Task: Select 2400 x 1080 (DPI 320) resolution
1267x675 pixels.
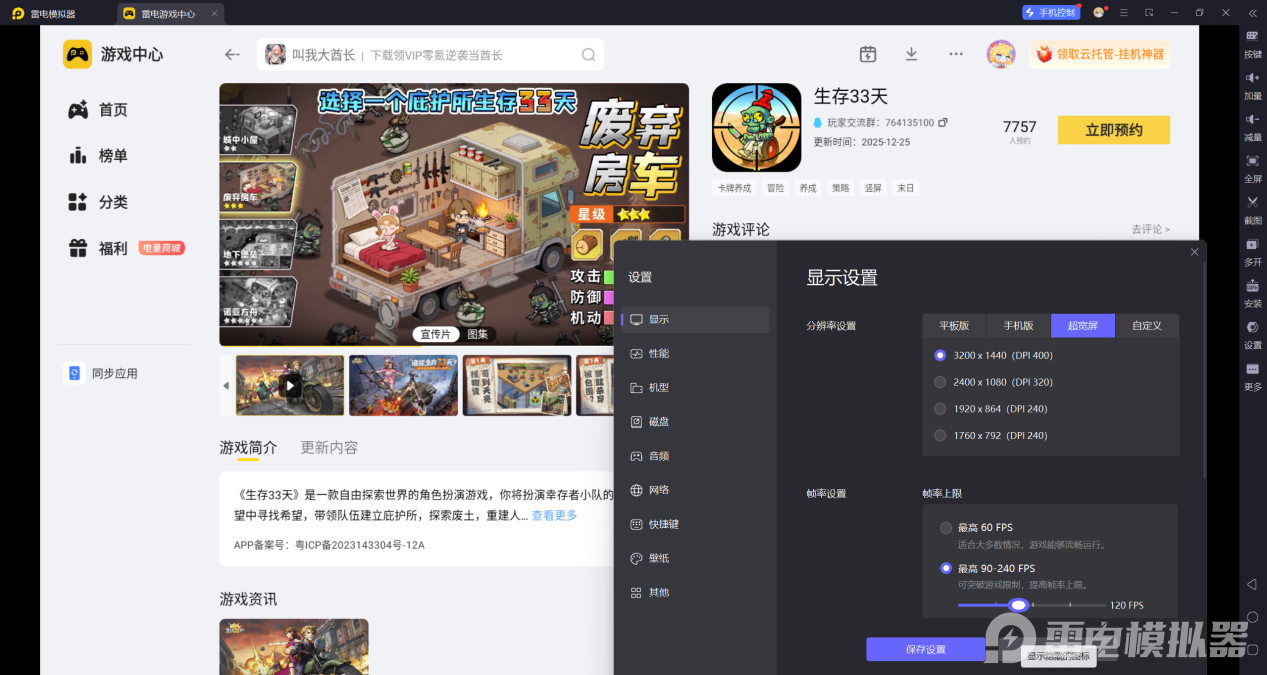Action: click(993, 382)
